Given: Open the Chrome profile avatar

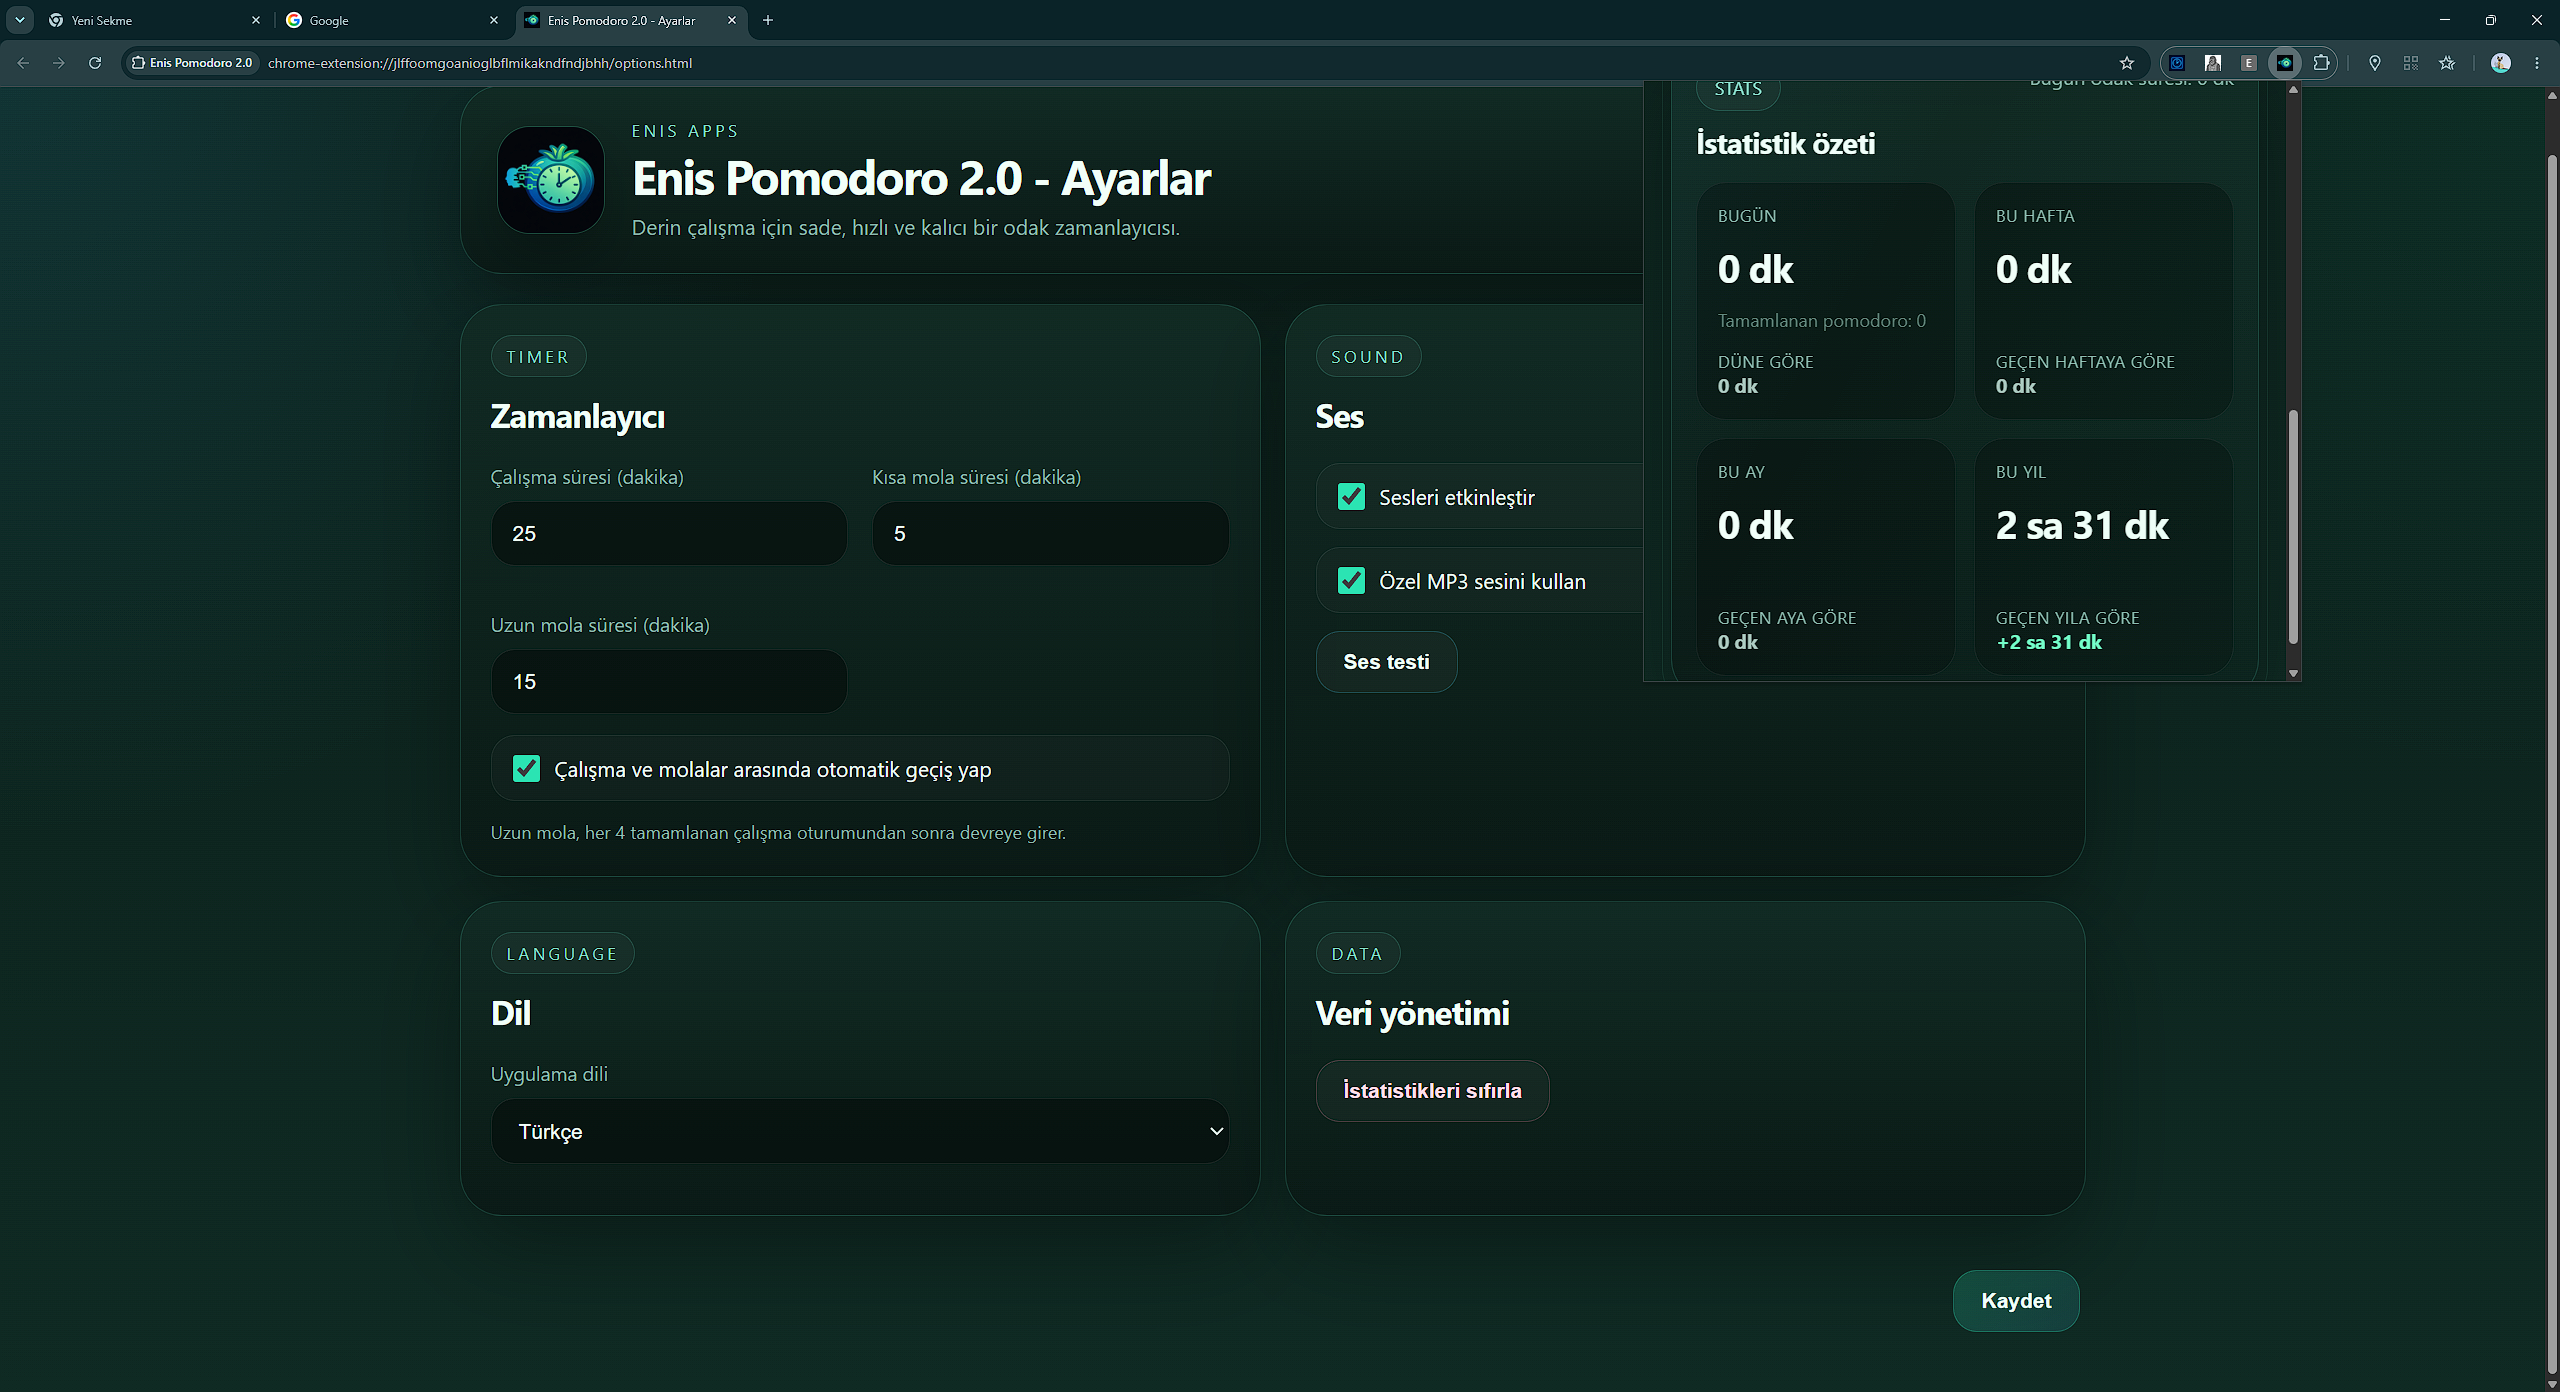Looking at the screenshot, I should click(x=2501, y=63).
